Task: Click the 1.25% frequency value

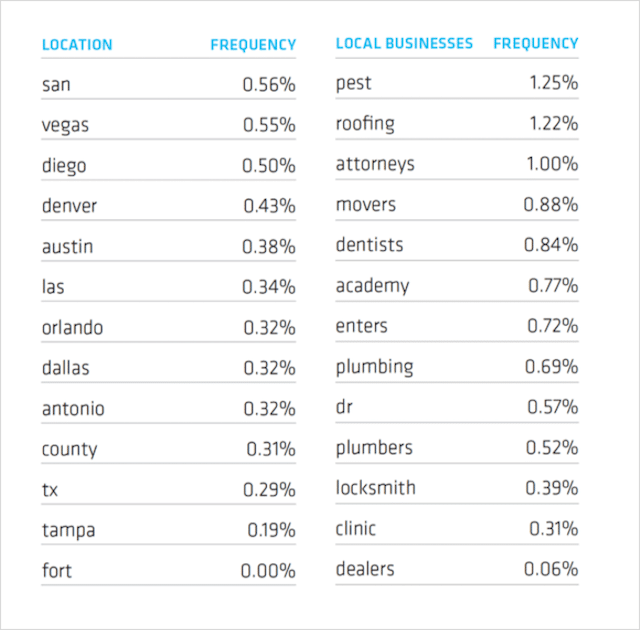Action: click(553, 83)
